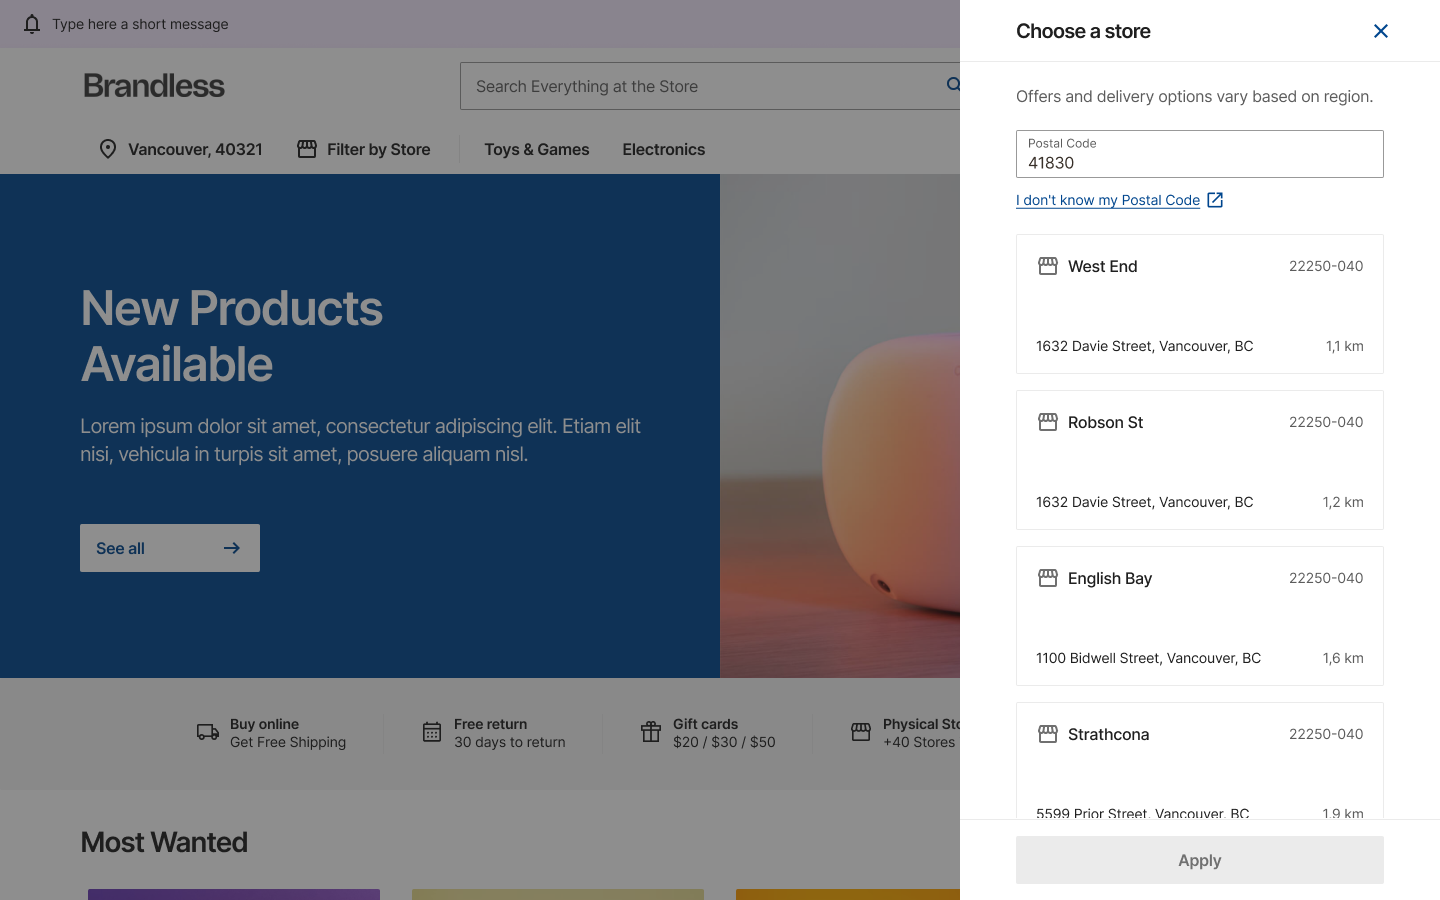The height and width of the screenshot is (900, 1440).
Task: Click the location pin icon beside Vancouver
Action: click(x=108, y=149)
